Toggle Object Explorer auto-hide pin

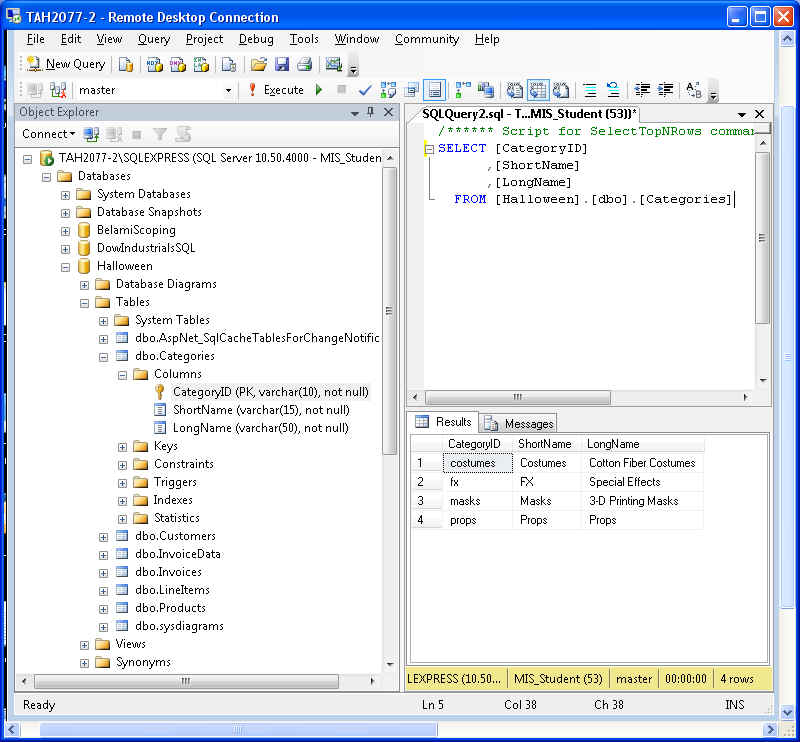click(369, 113)
